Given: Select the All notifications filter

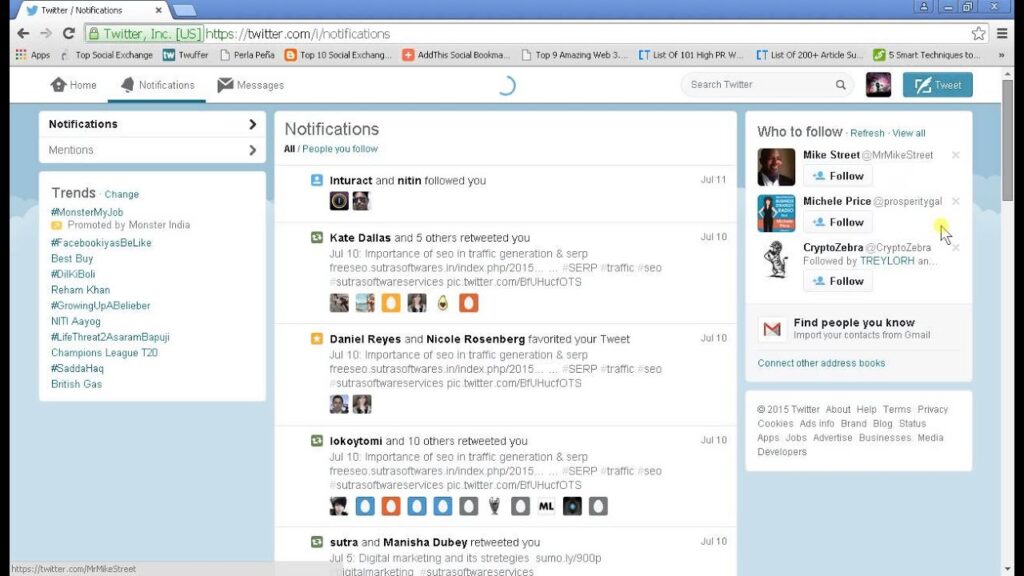Looking at the screenshot, I should (289, 149).
